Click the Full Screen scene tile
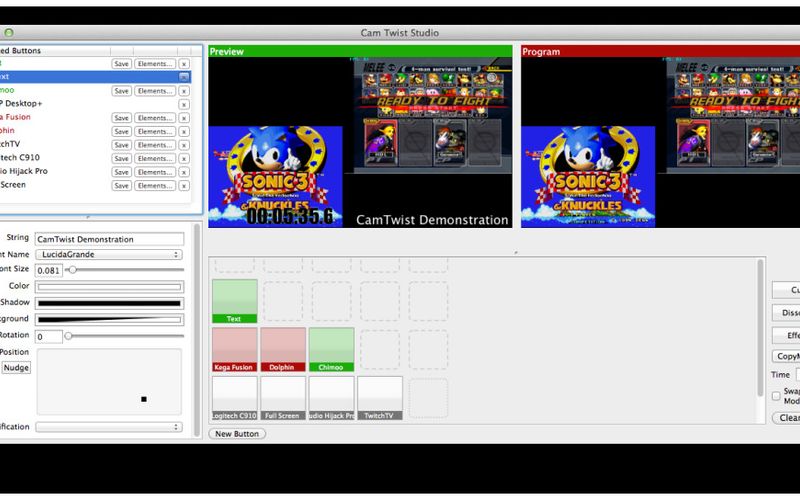The height and width of the screenshot is (500, 800). tap(283, 398)
